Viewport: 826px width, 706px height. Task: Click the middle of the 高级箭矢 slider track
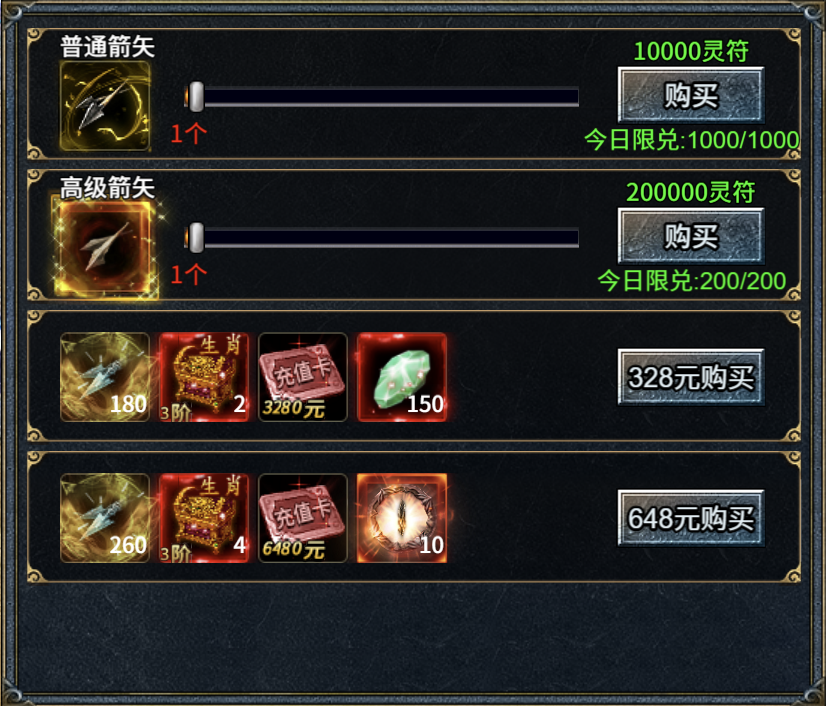[x=382, y=238]
